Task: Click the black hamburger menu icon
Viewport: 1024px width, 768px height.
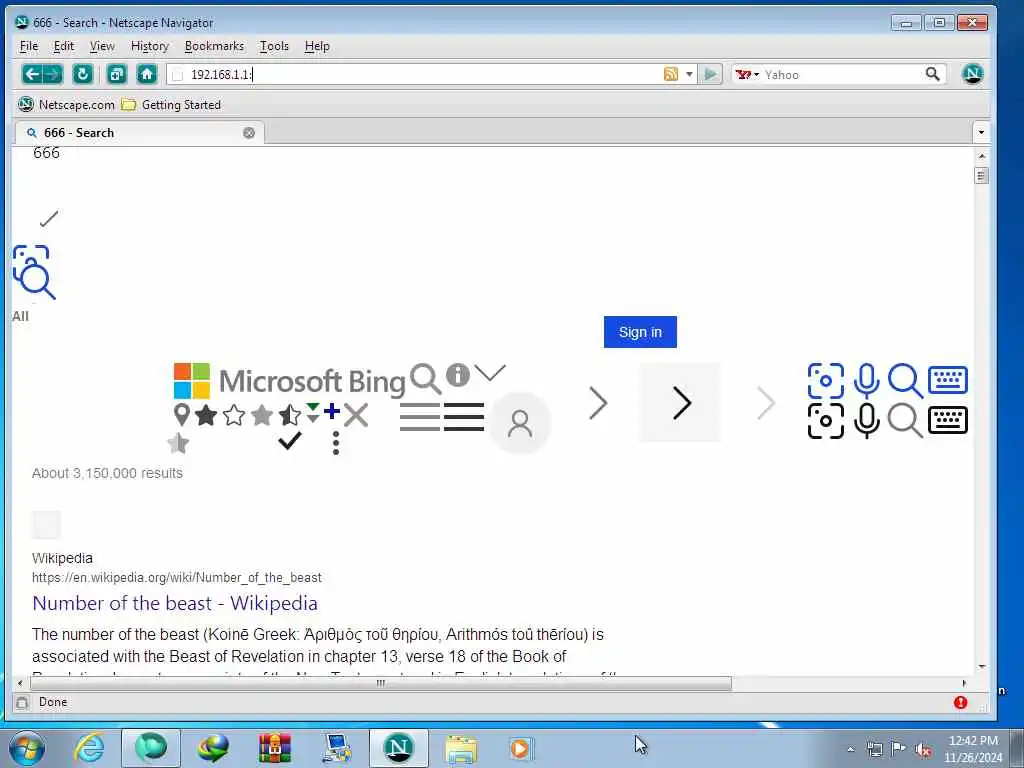Action: (464, 417)
